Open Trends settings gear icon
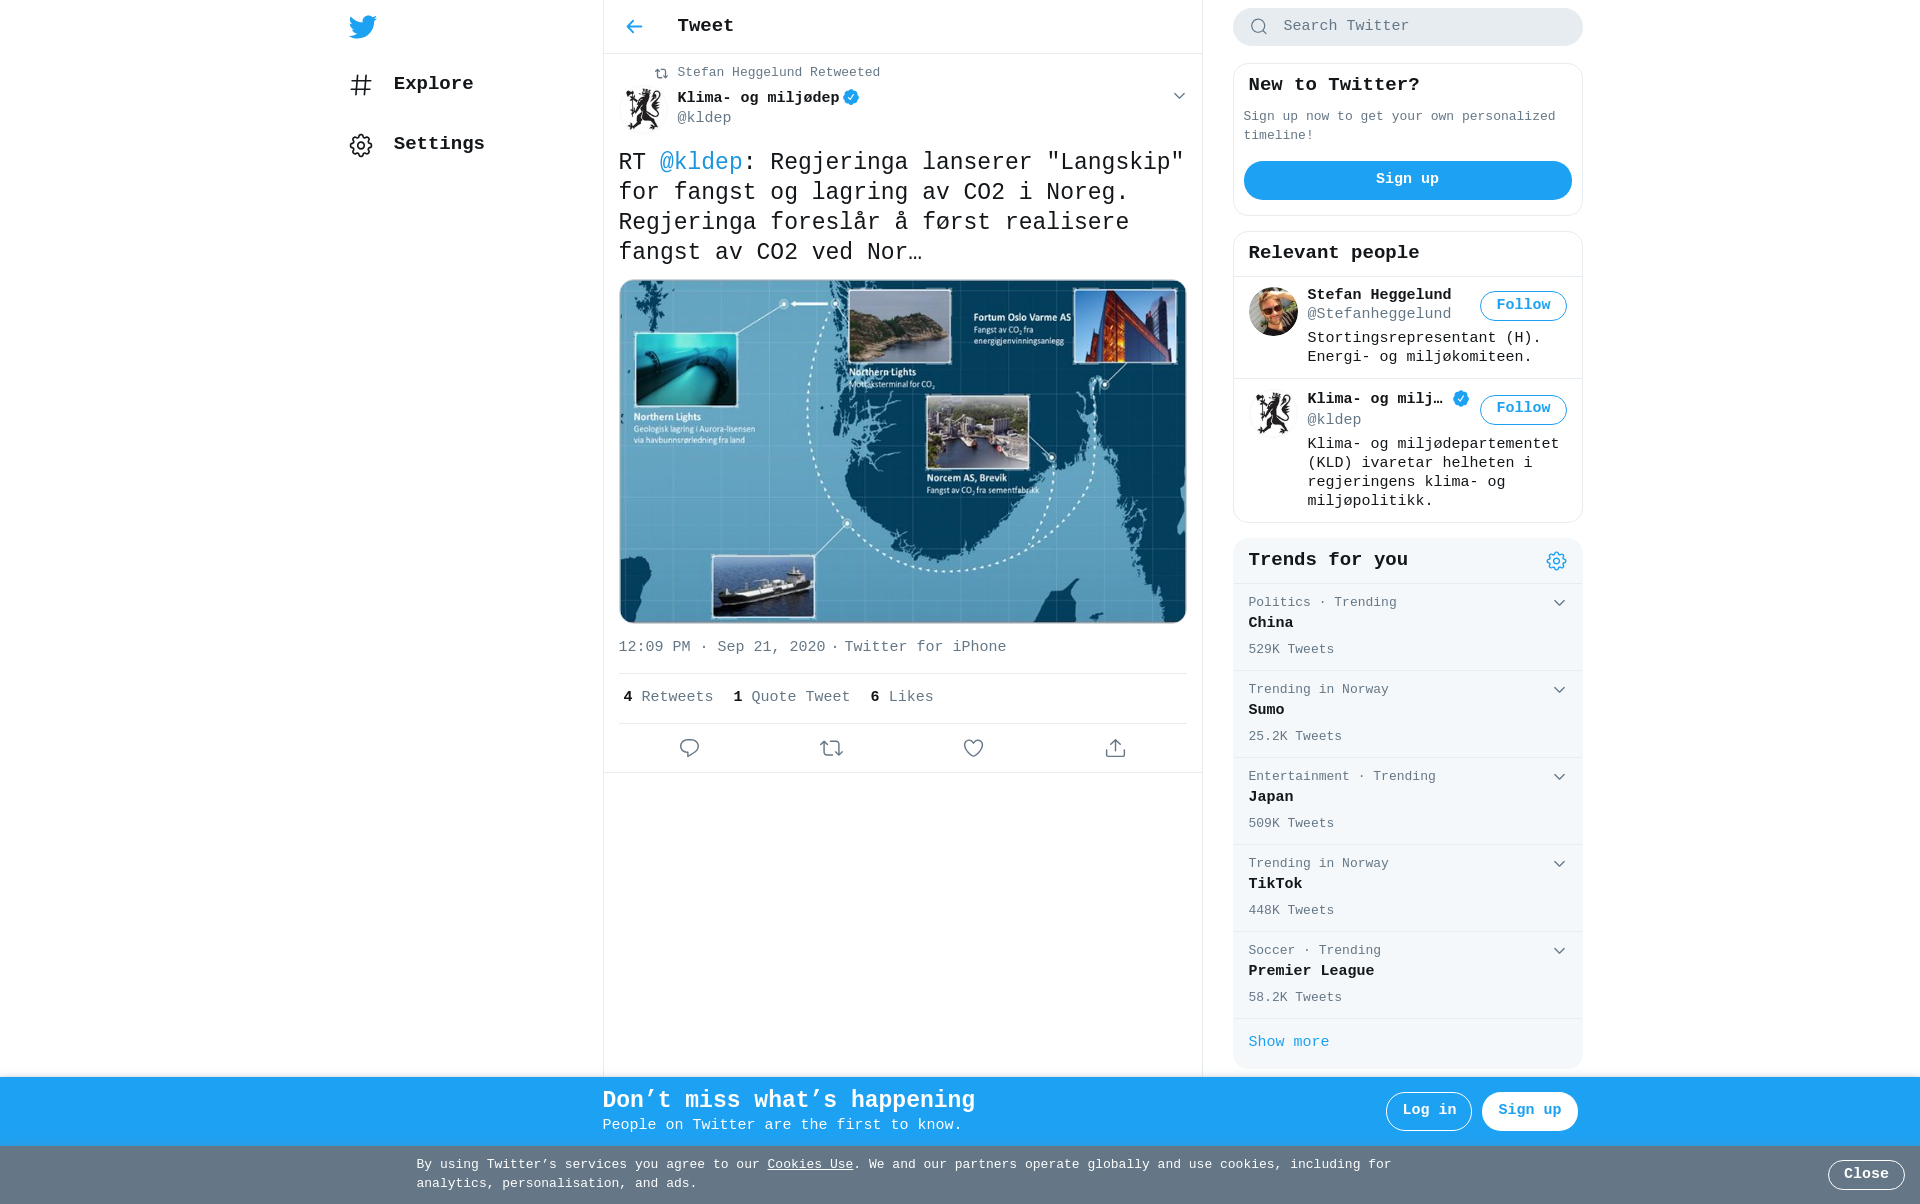1920x1204 pixels. (1556, 561)
